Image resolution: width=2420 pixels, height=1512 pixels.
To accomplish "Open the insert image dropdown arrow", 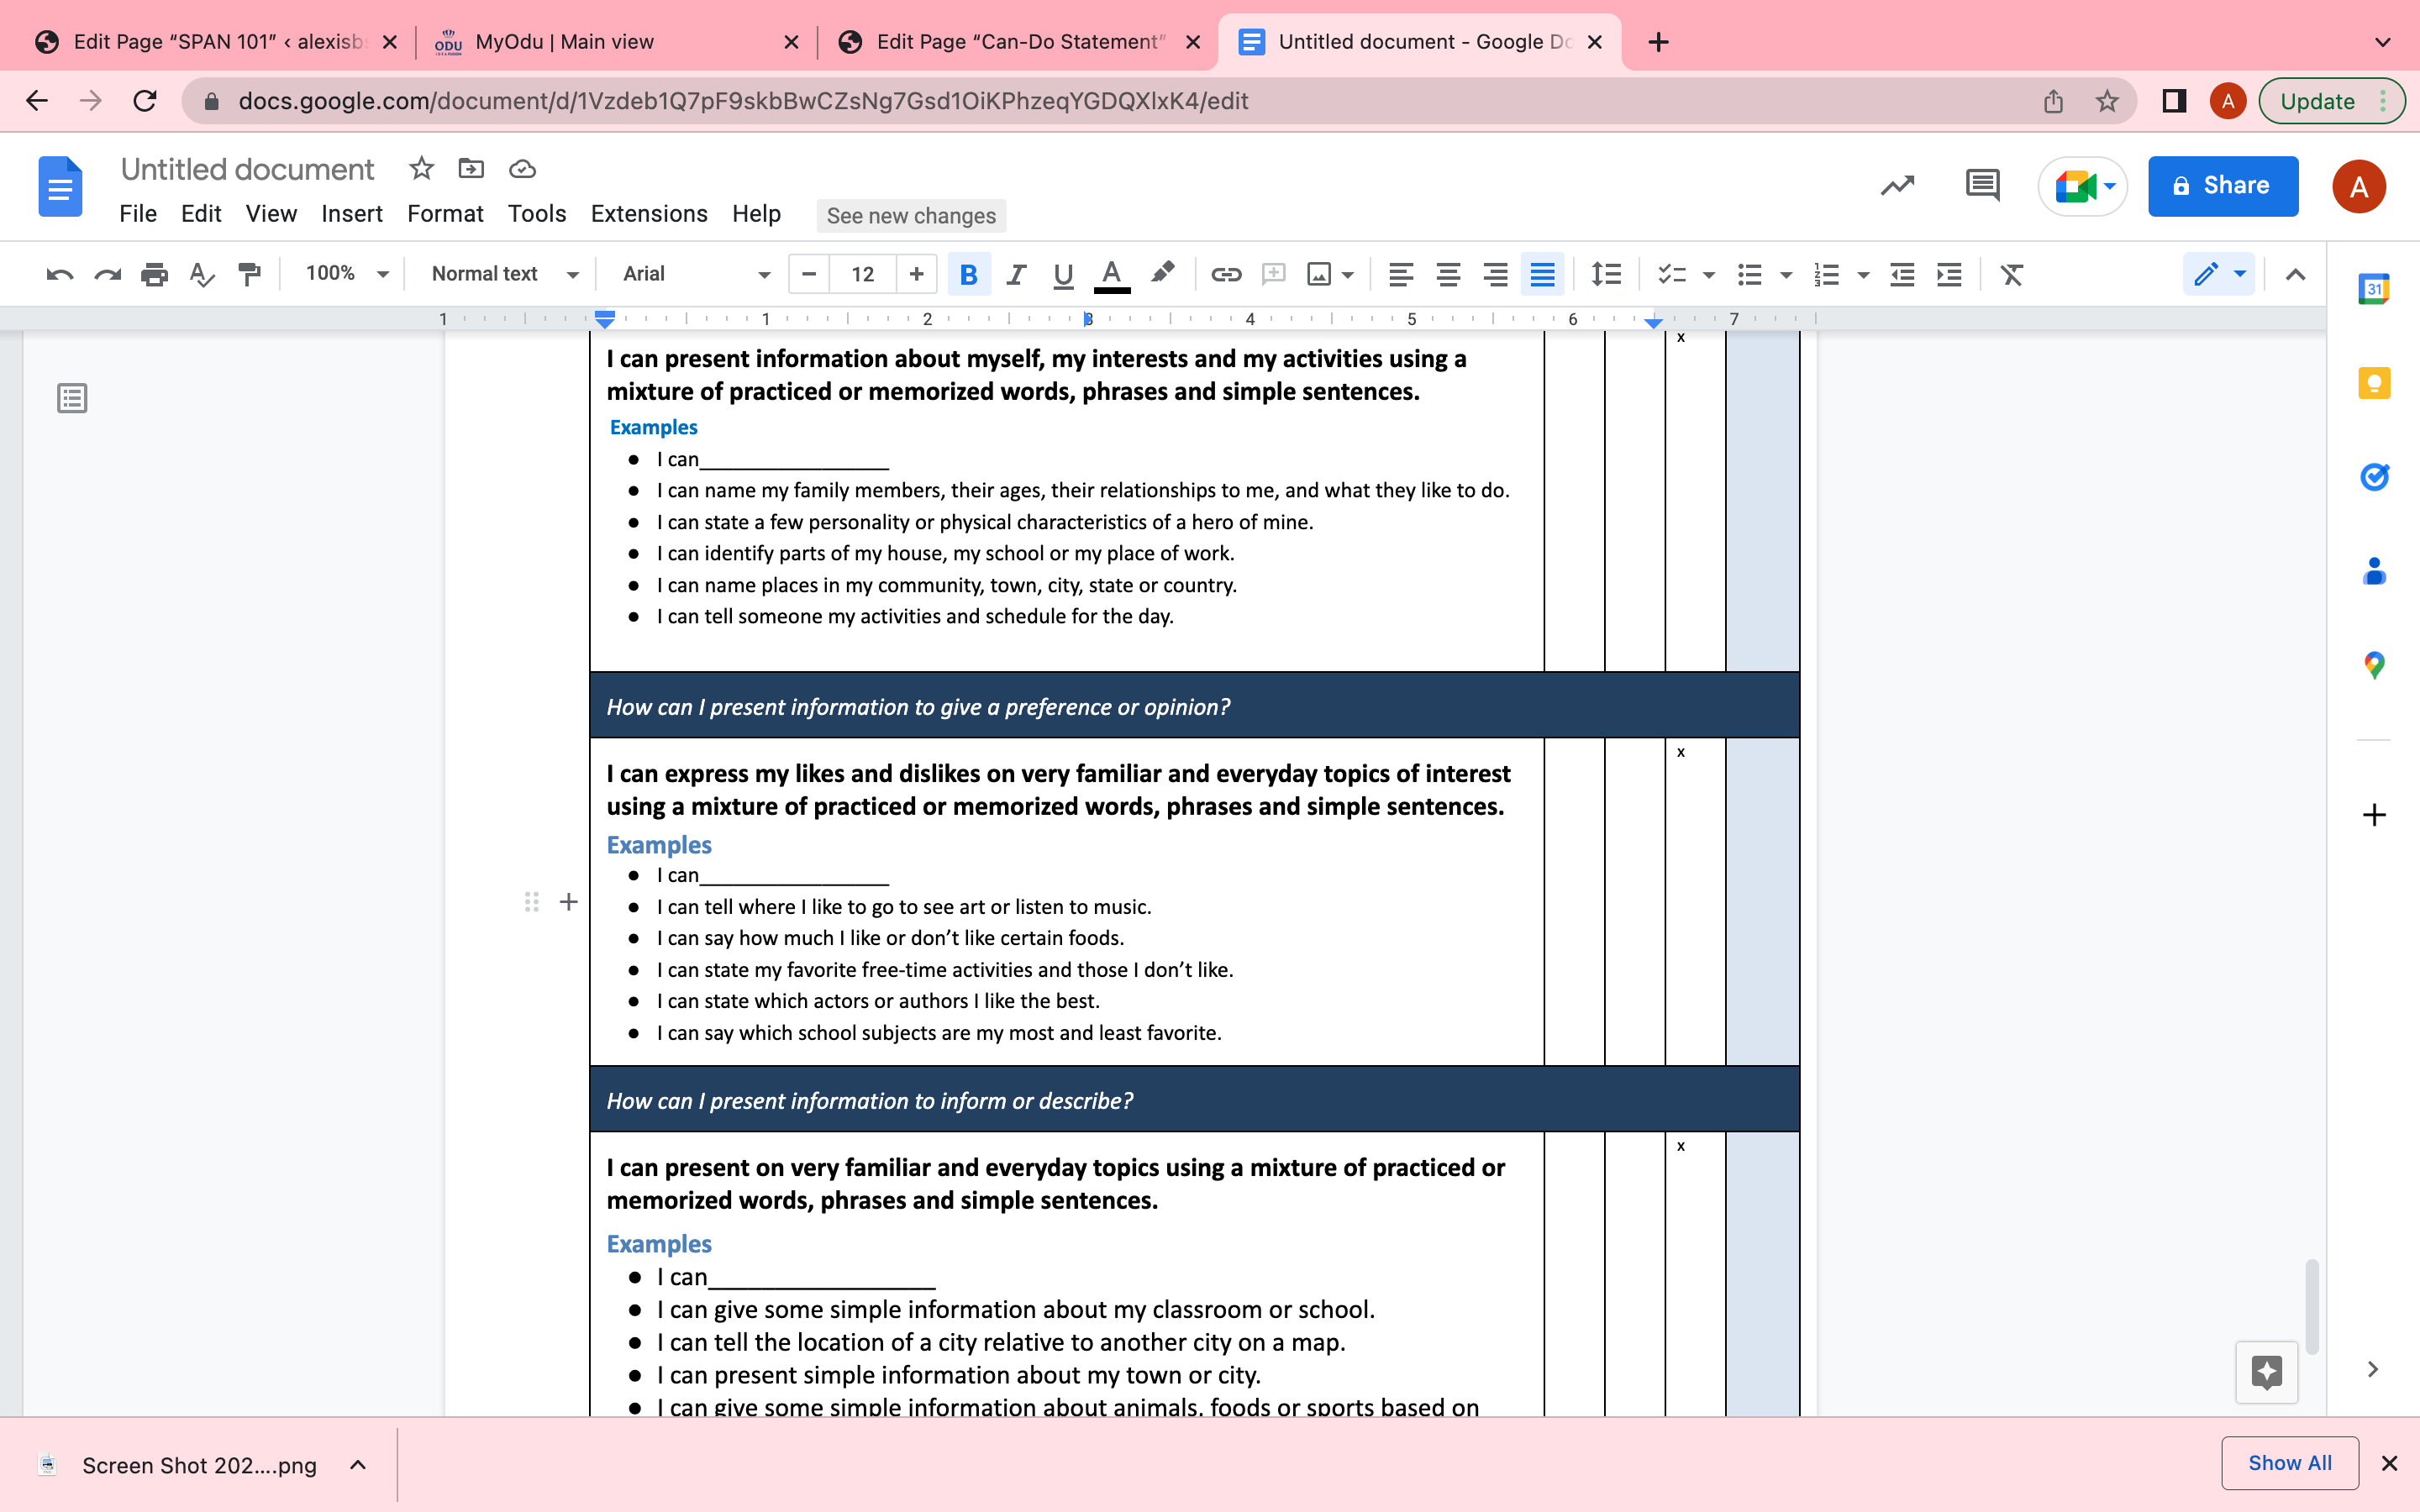I will (x=1348, y=275).
